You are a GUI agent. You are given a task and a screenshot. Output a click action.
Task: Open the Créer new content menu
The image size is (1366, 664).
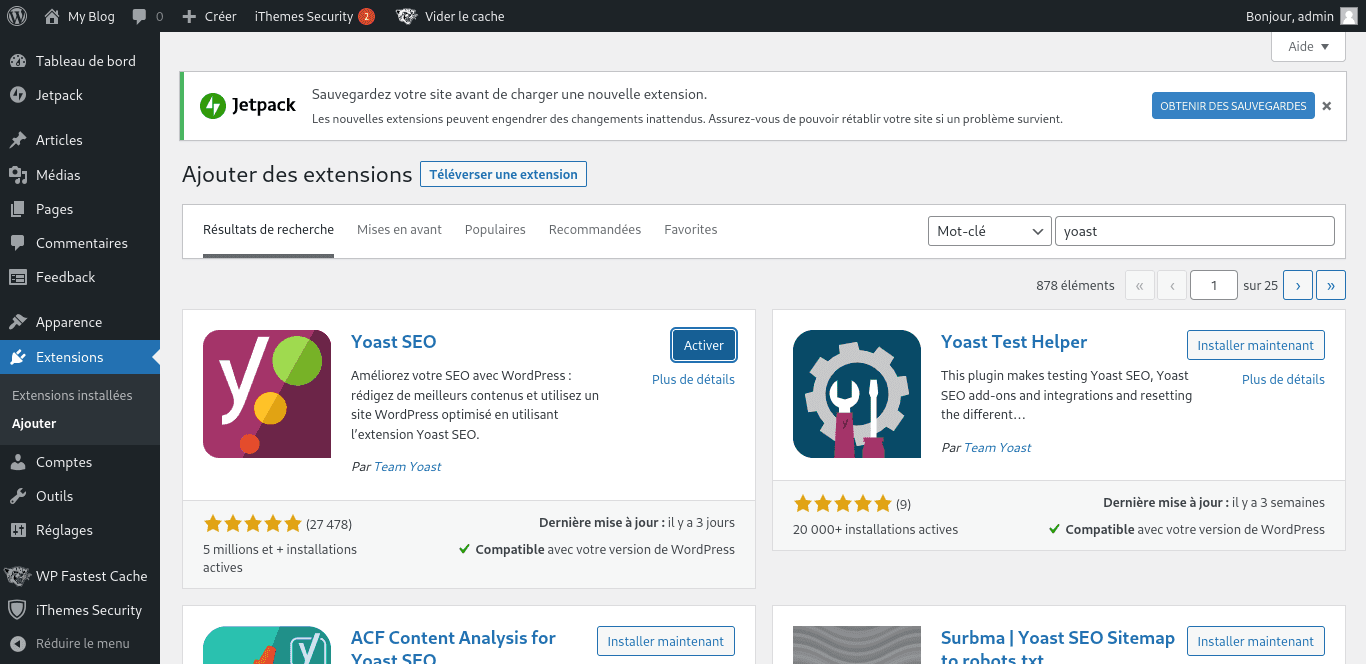pyautogui.click(x=209, y=16)
